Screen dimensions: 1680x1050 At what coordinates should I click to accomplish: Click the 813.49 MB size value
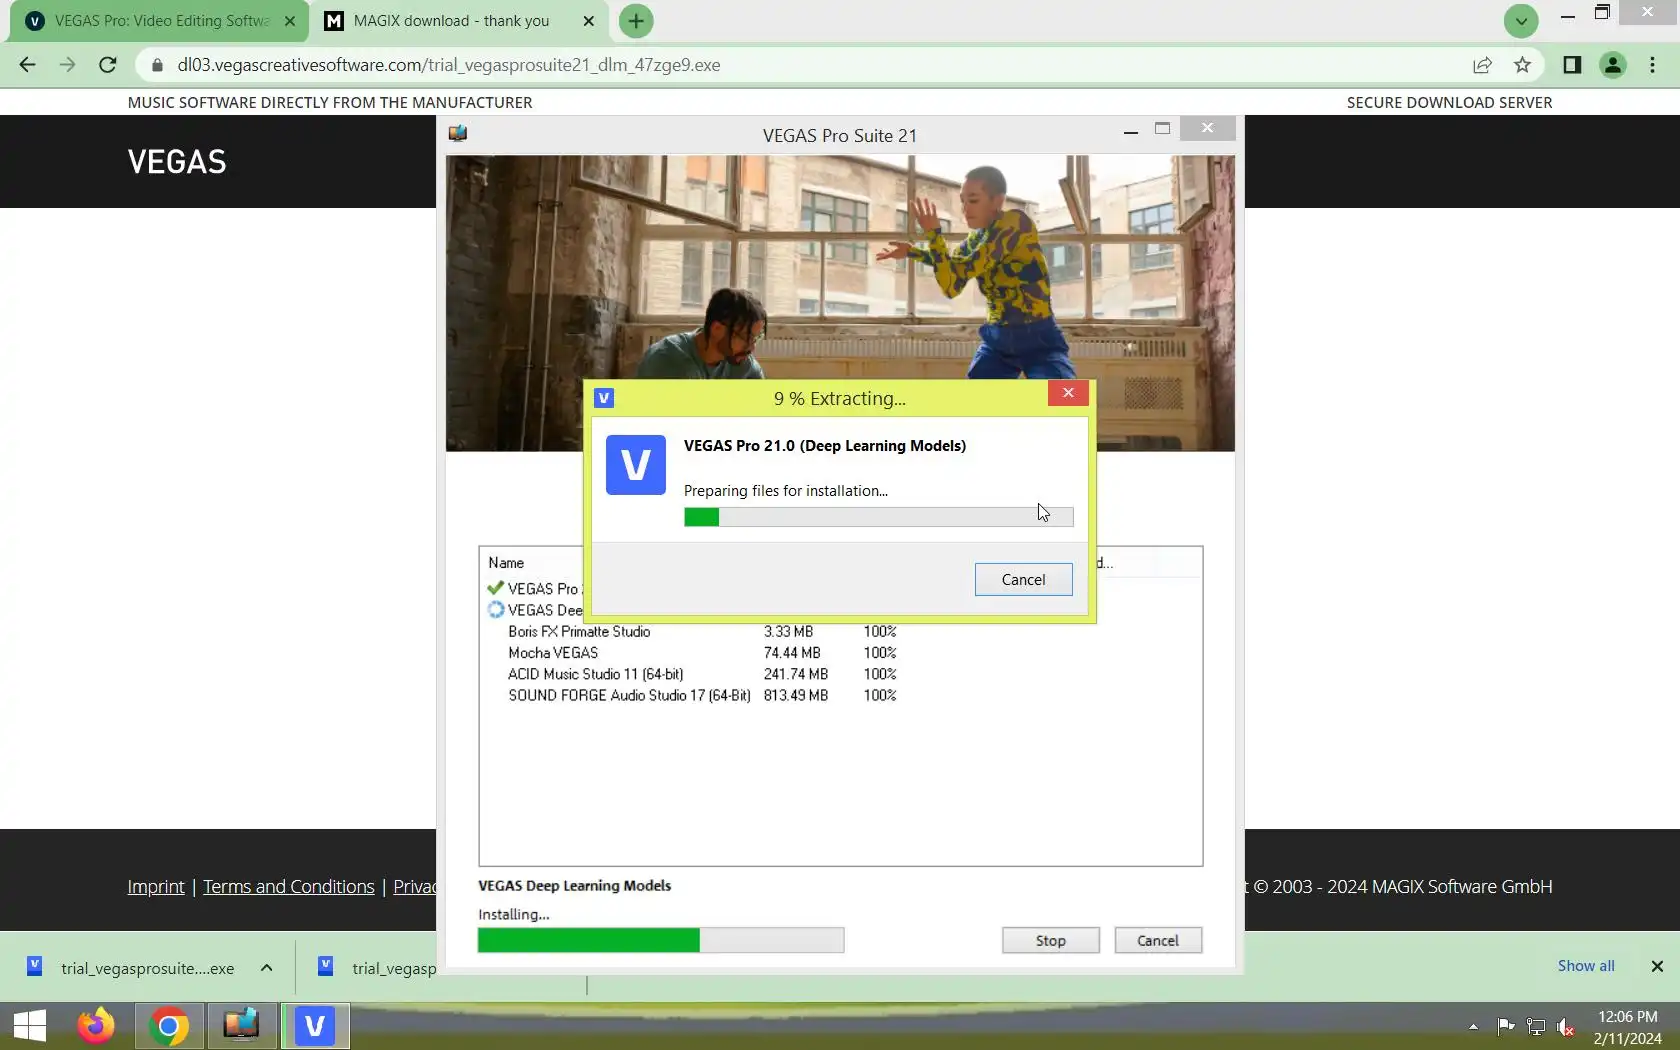(796, 696)
